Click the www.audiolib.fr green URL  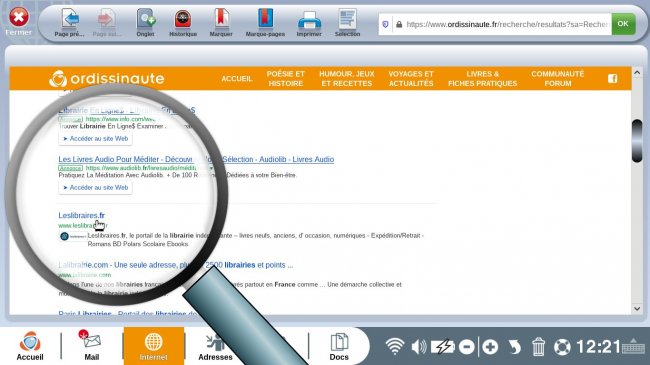click(141, 168)
